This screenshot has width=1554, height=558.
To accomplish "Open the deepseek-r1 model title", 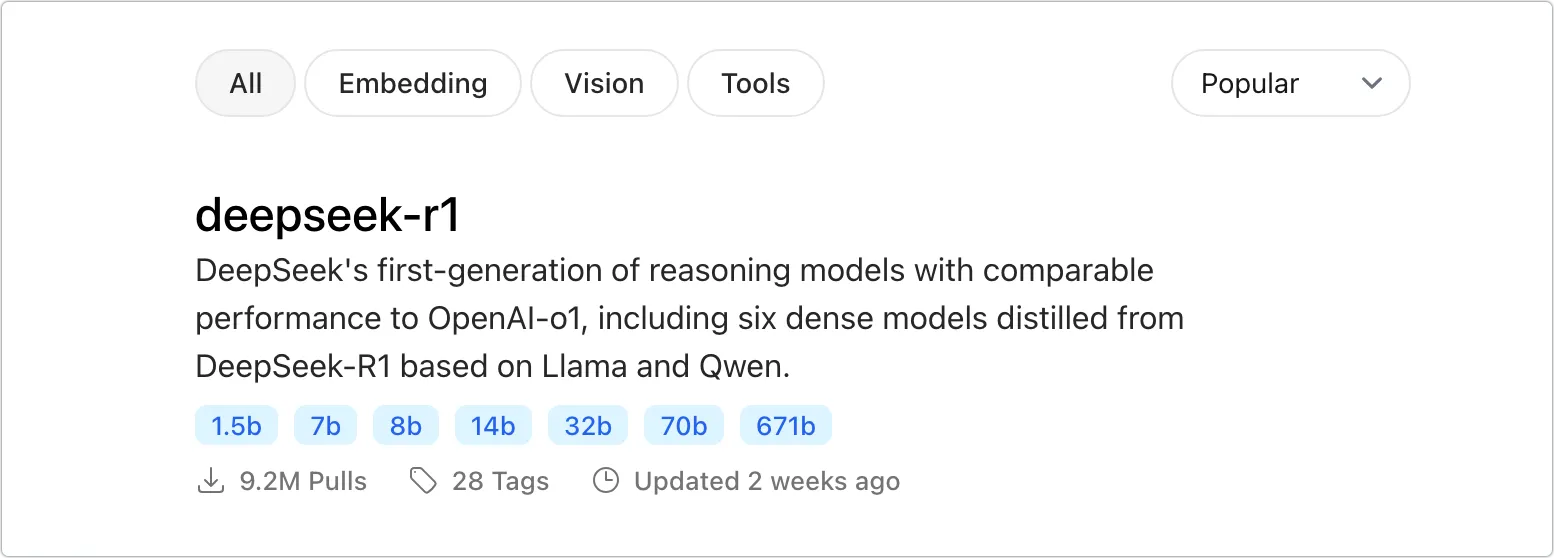I will click(x=327, y=215).
